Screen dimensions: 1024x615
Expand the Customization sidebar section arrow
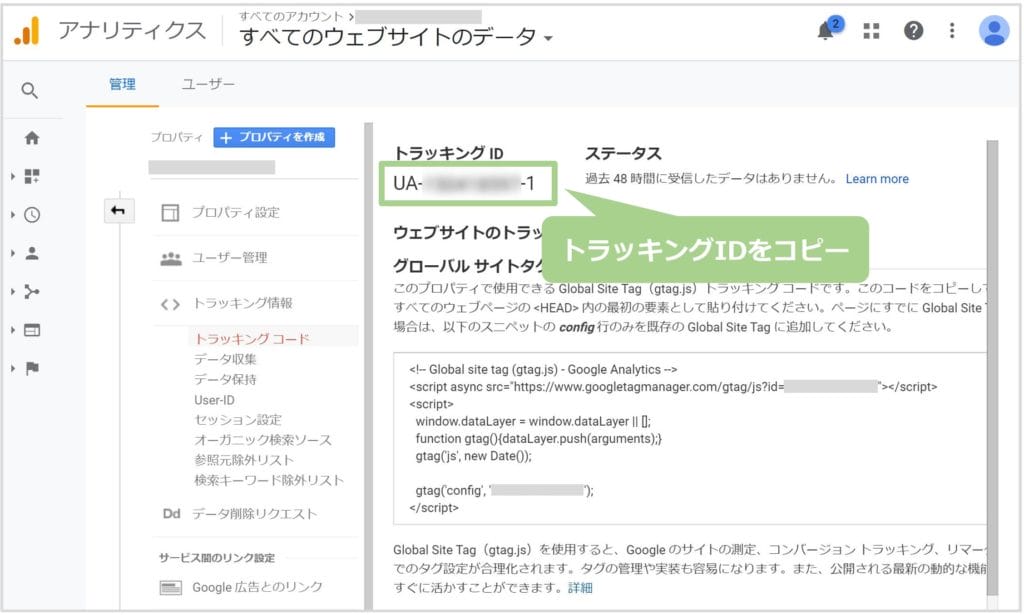[x=12, y=176]
